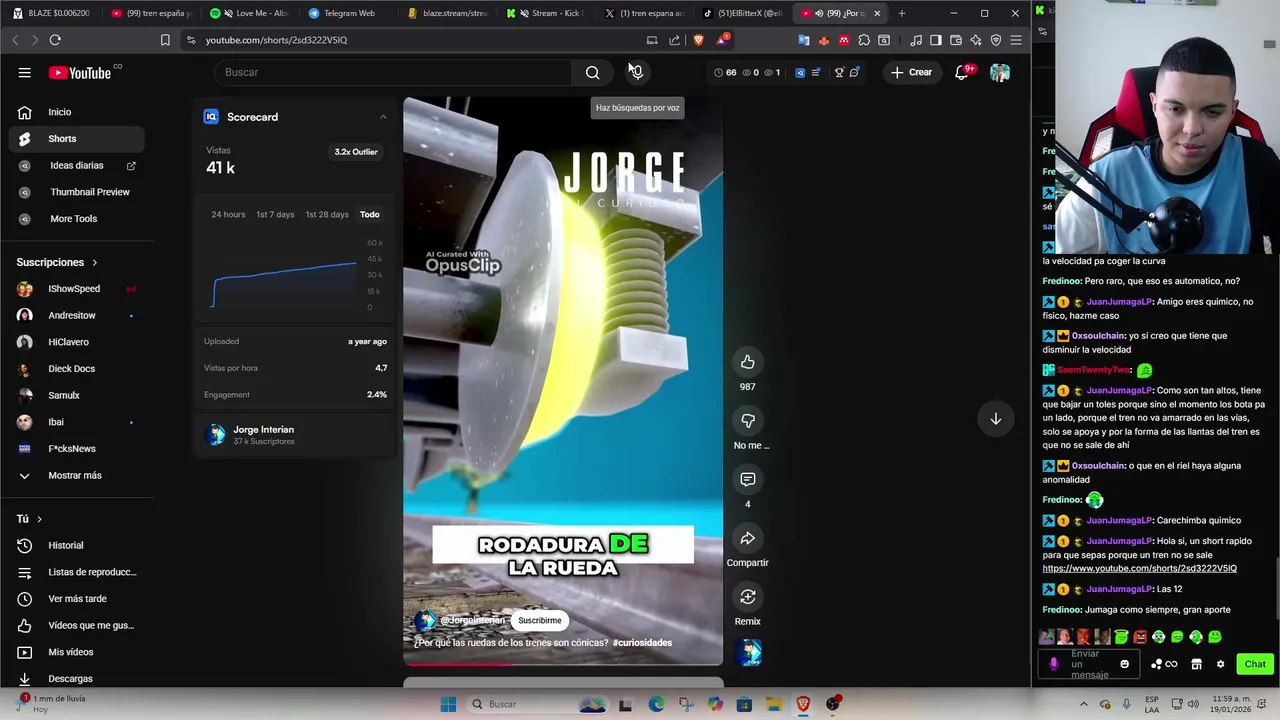Click the Enviar un mensaje chat field
Image resolution: width=1280 pixels, height=720 pixels.
tap(1090, 664)
